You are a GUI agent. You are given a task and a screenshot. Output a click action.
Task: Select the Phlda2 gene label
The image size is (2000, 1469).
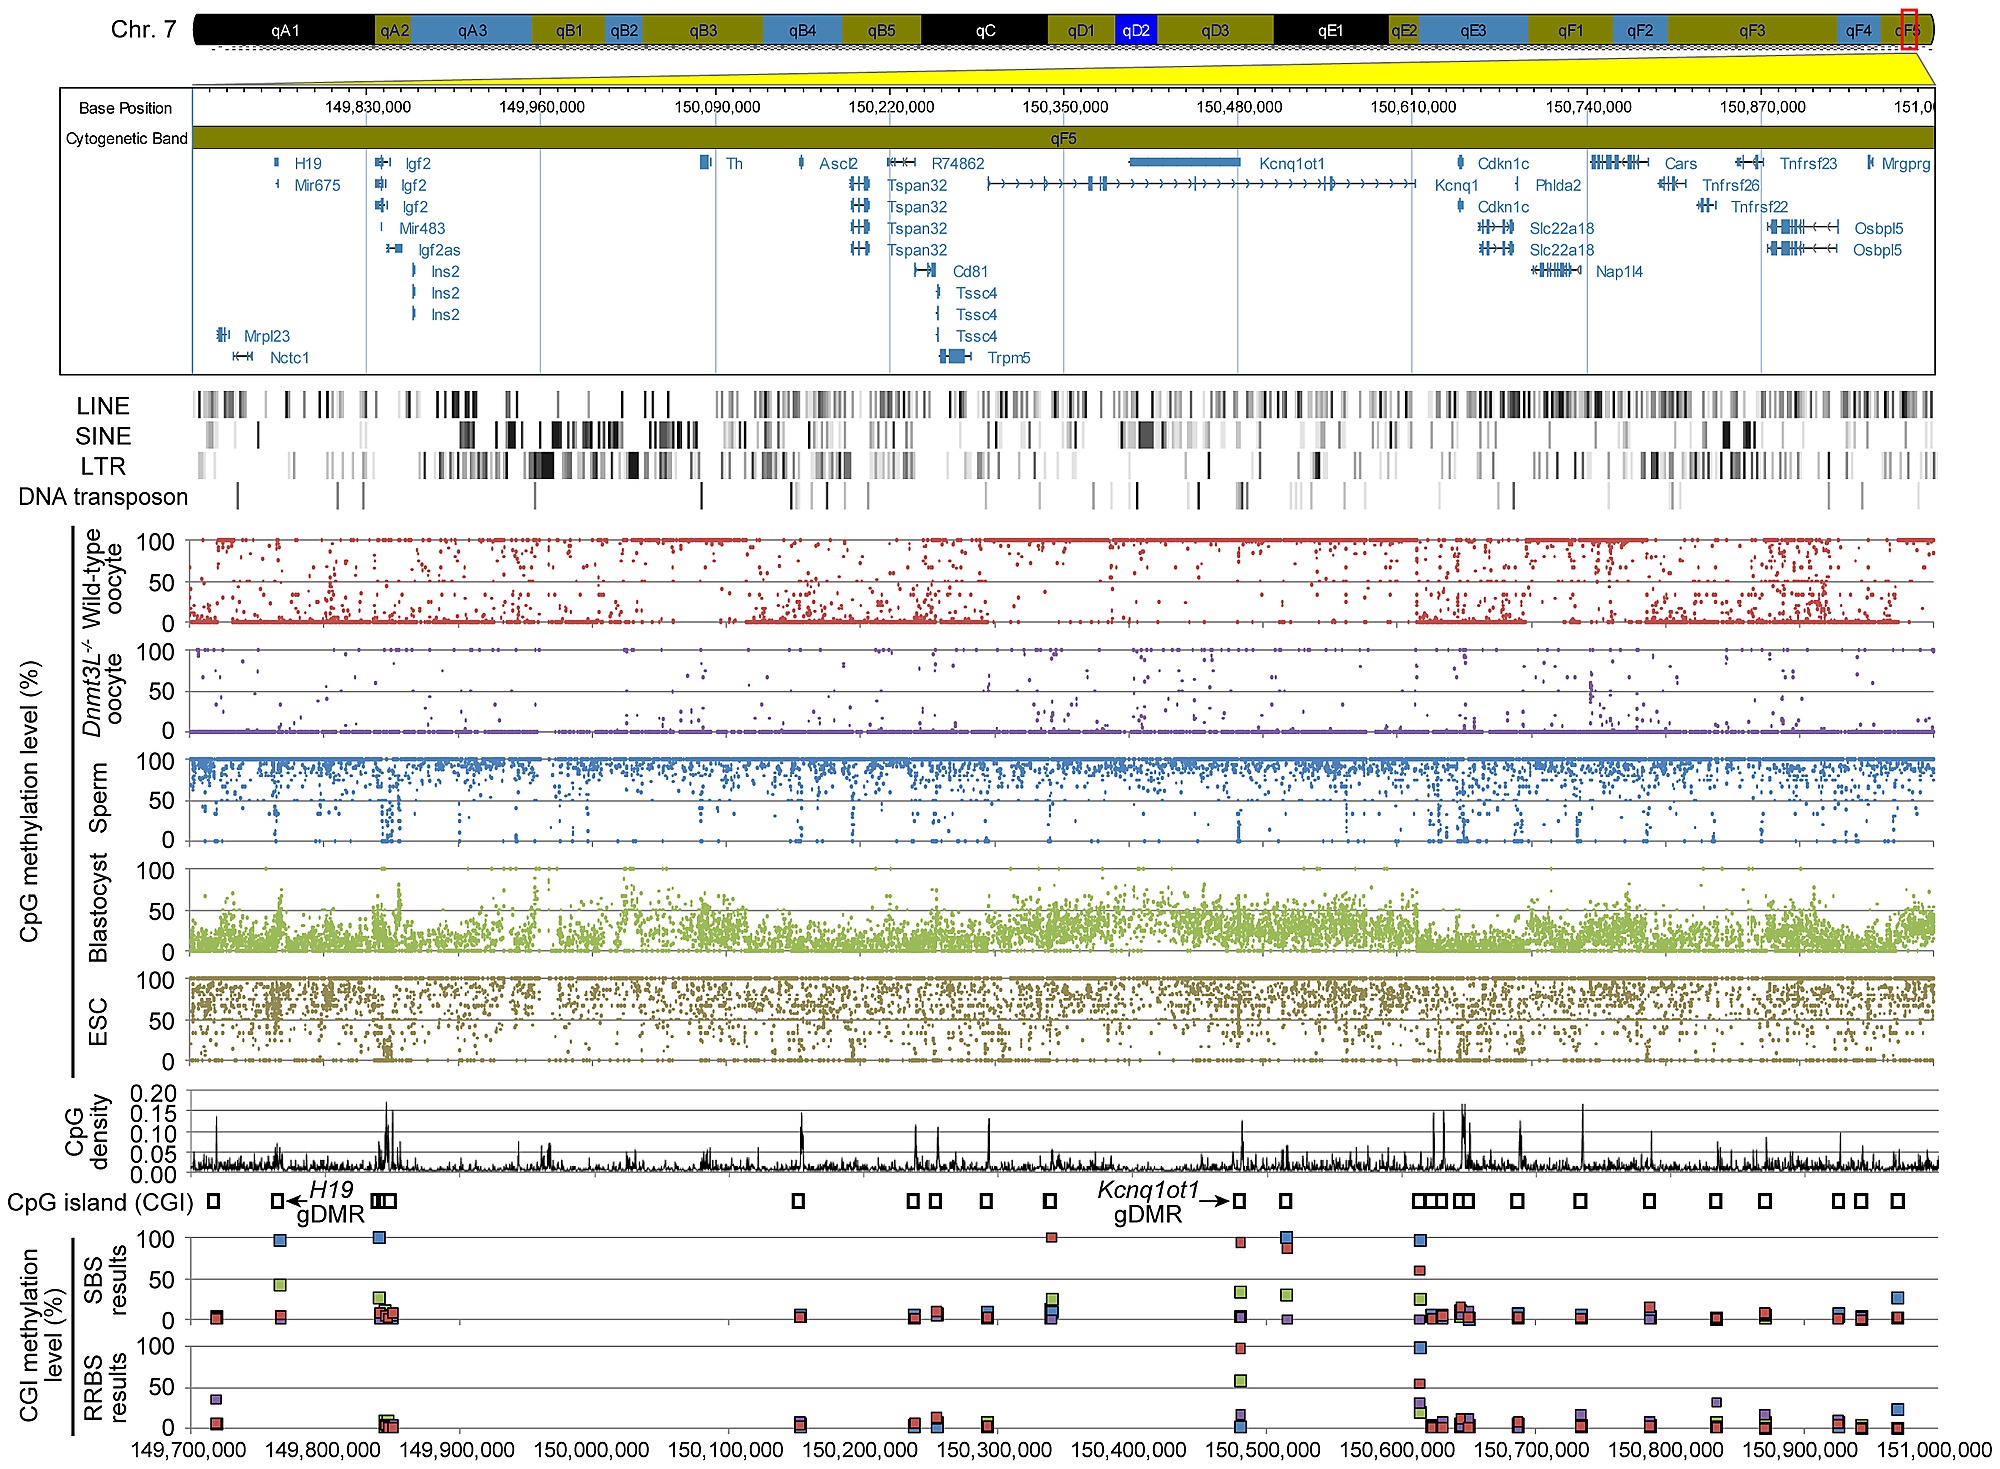point(1558,185)
